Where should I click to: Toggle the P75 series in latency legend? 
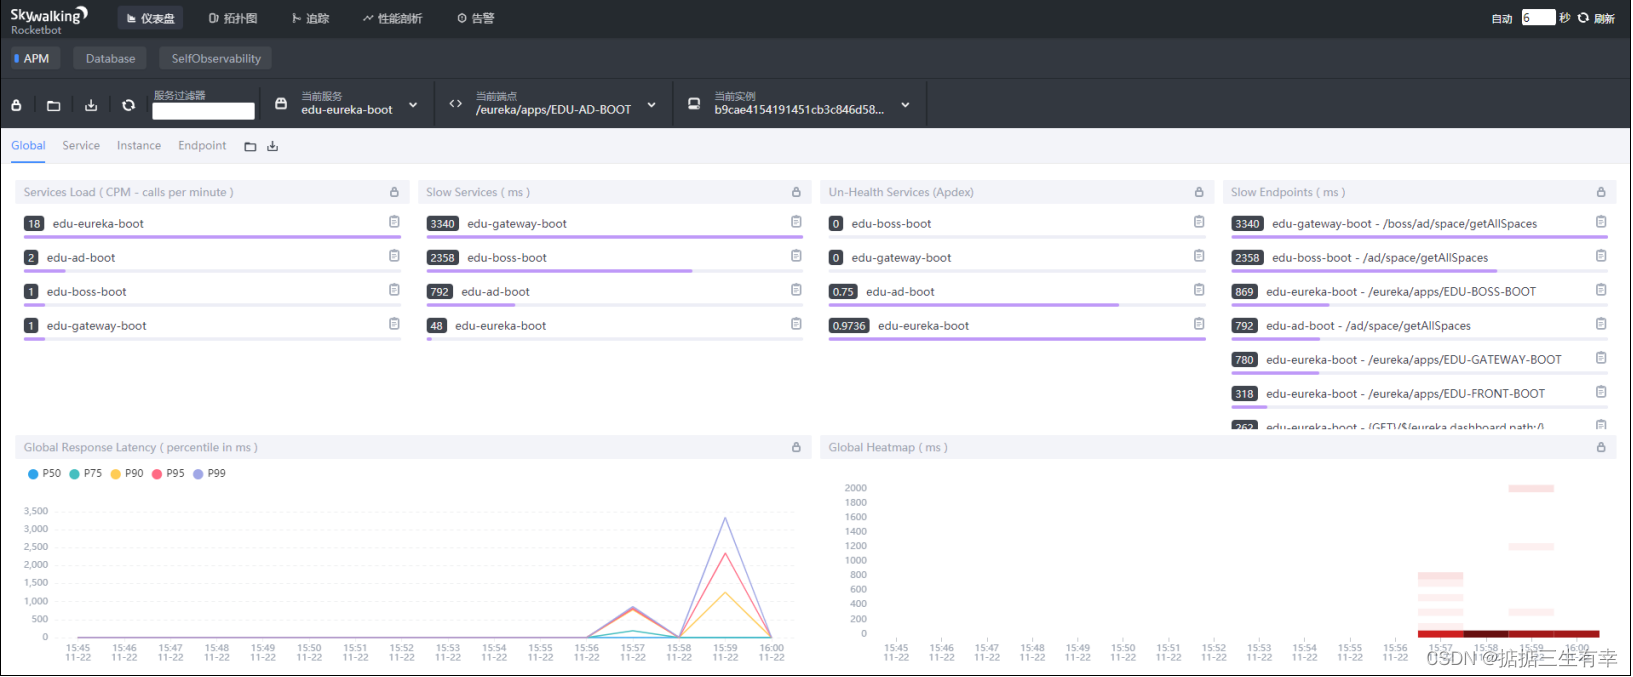85,474
